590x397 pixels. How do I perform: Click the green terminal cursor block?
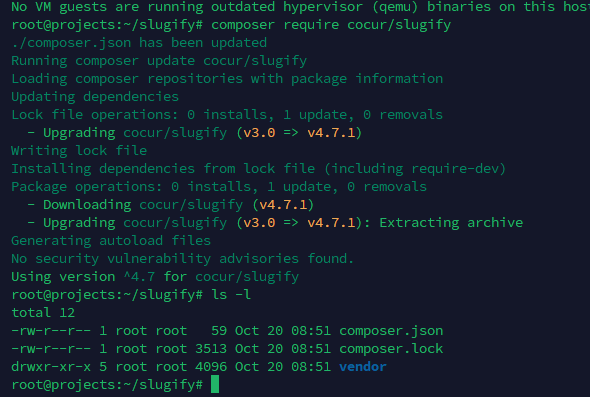[x=215, y=384]
